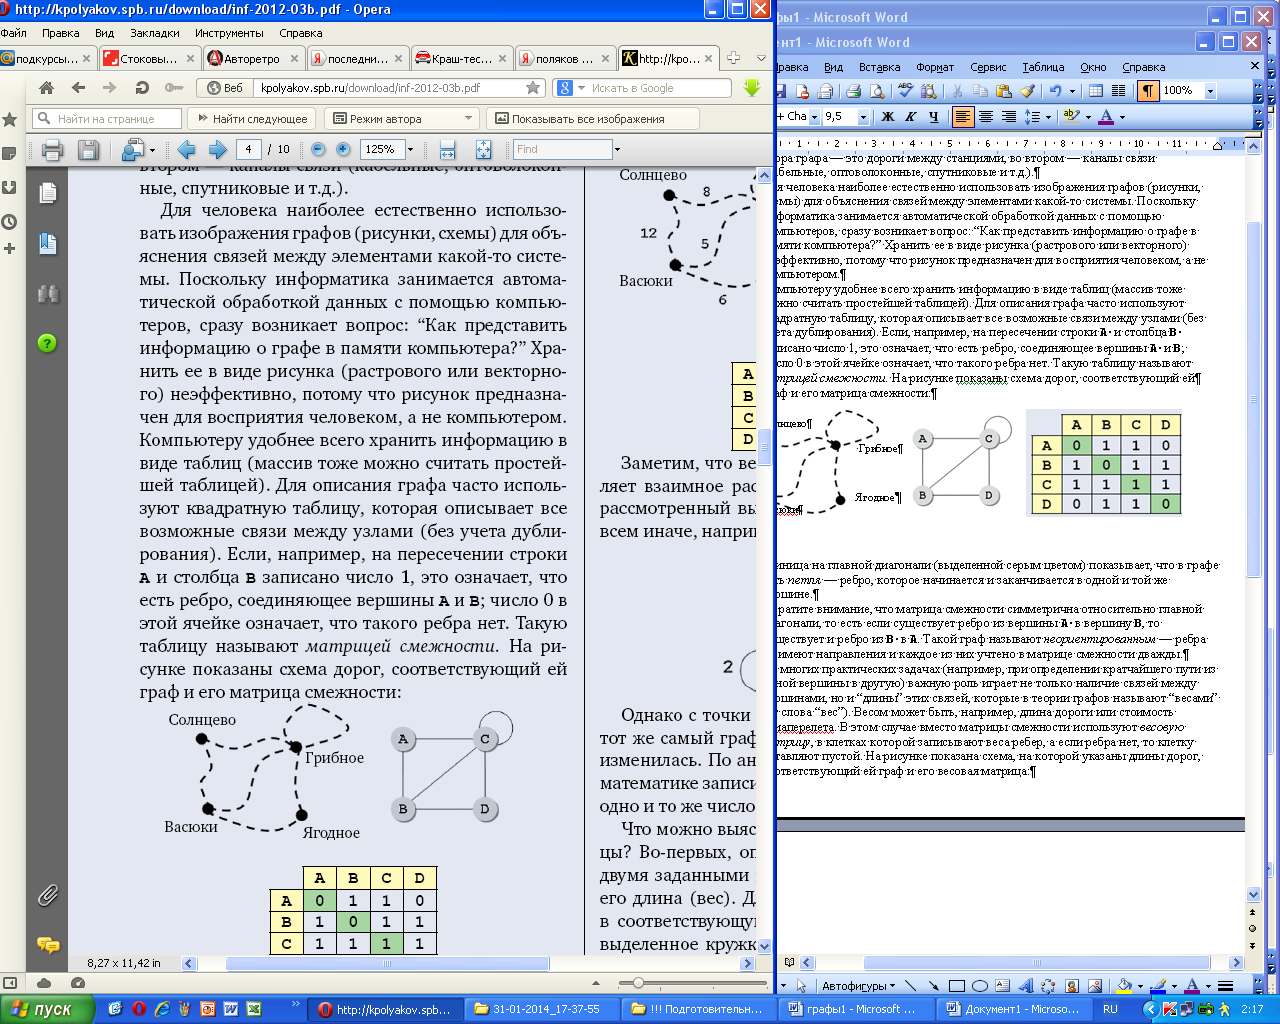Click 'Автофигуры' in Word drawing toolbar

tap(859, 986)
